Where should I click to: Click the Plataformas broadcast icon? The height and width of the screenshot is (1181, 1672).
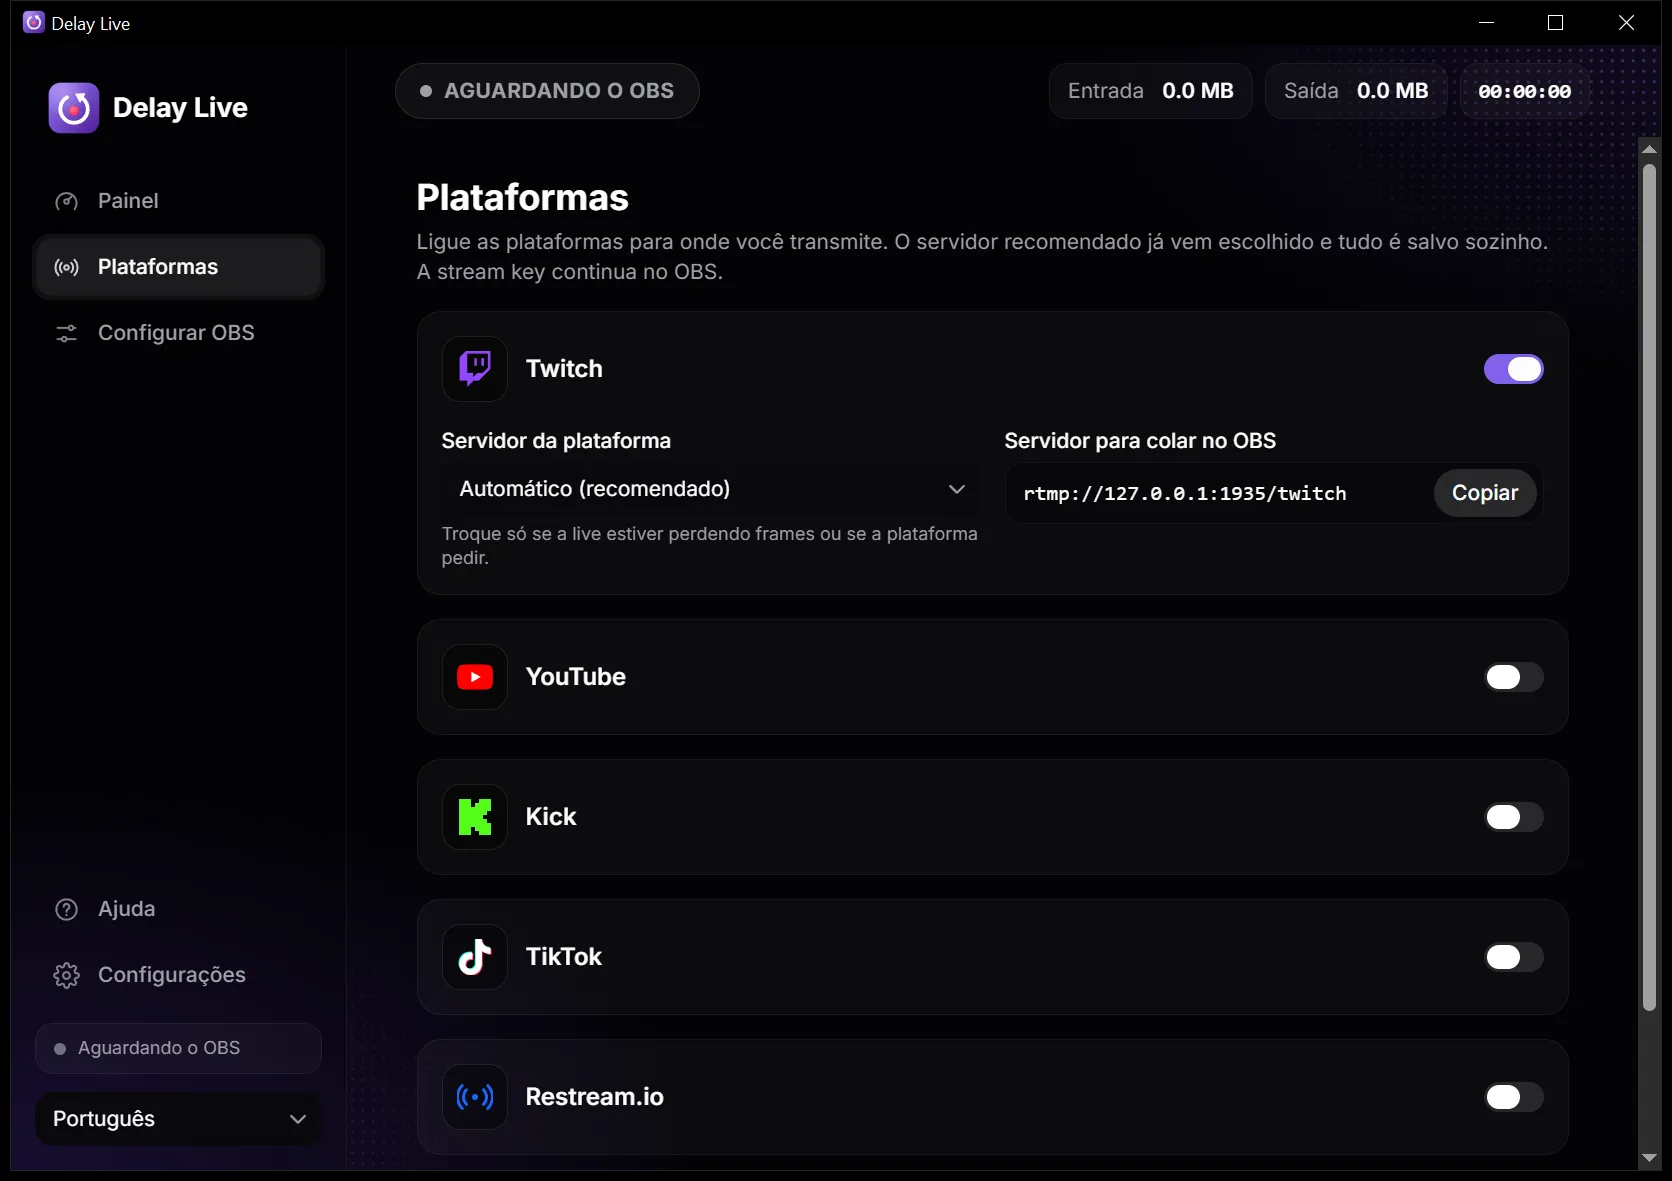click(66, 267)
